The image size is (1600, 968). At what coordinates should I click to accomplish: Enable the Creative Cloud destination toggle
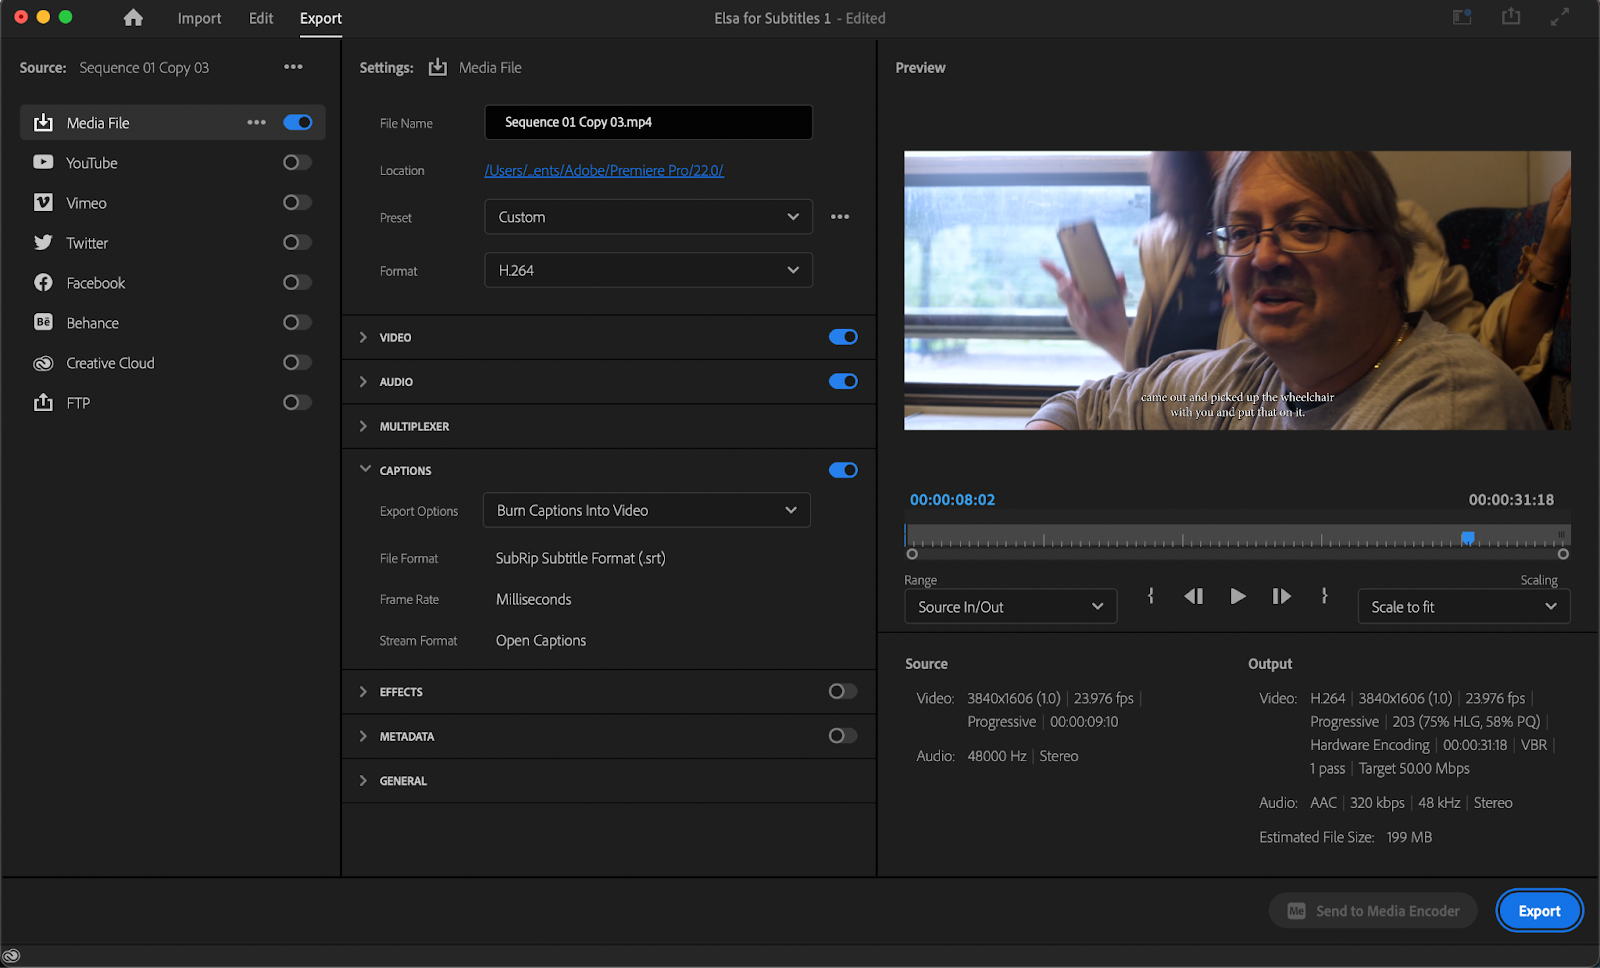[x=298, y=362]
